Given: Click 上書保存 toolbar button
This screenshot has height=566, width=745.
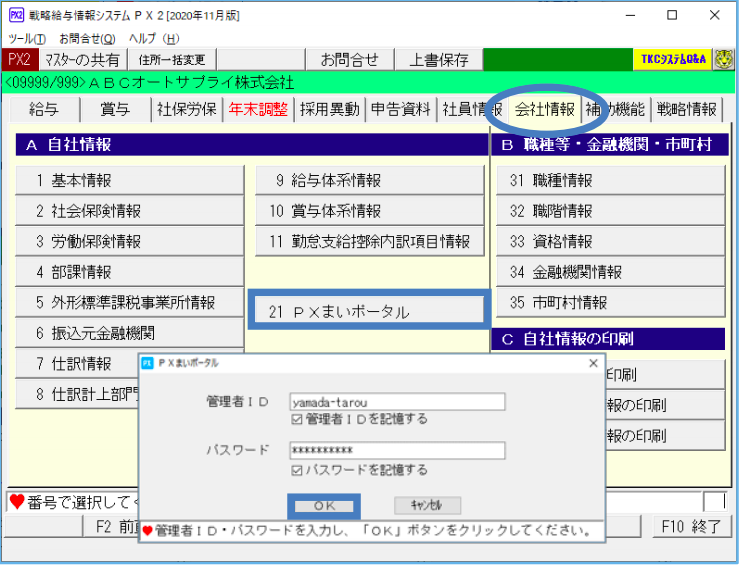Looking at the screenshot, I should click(x=439, y=60).
